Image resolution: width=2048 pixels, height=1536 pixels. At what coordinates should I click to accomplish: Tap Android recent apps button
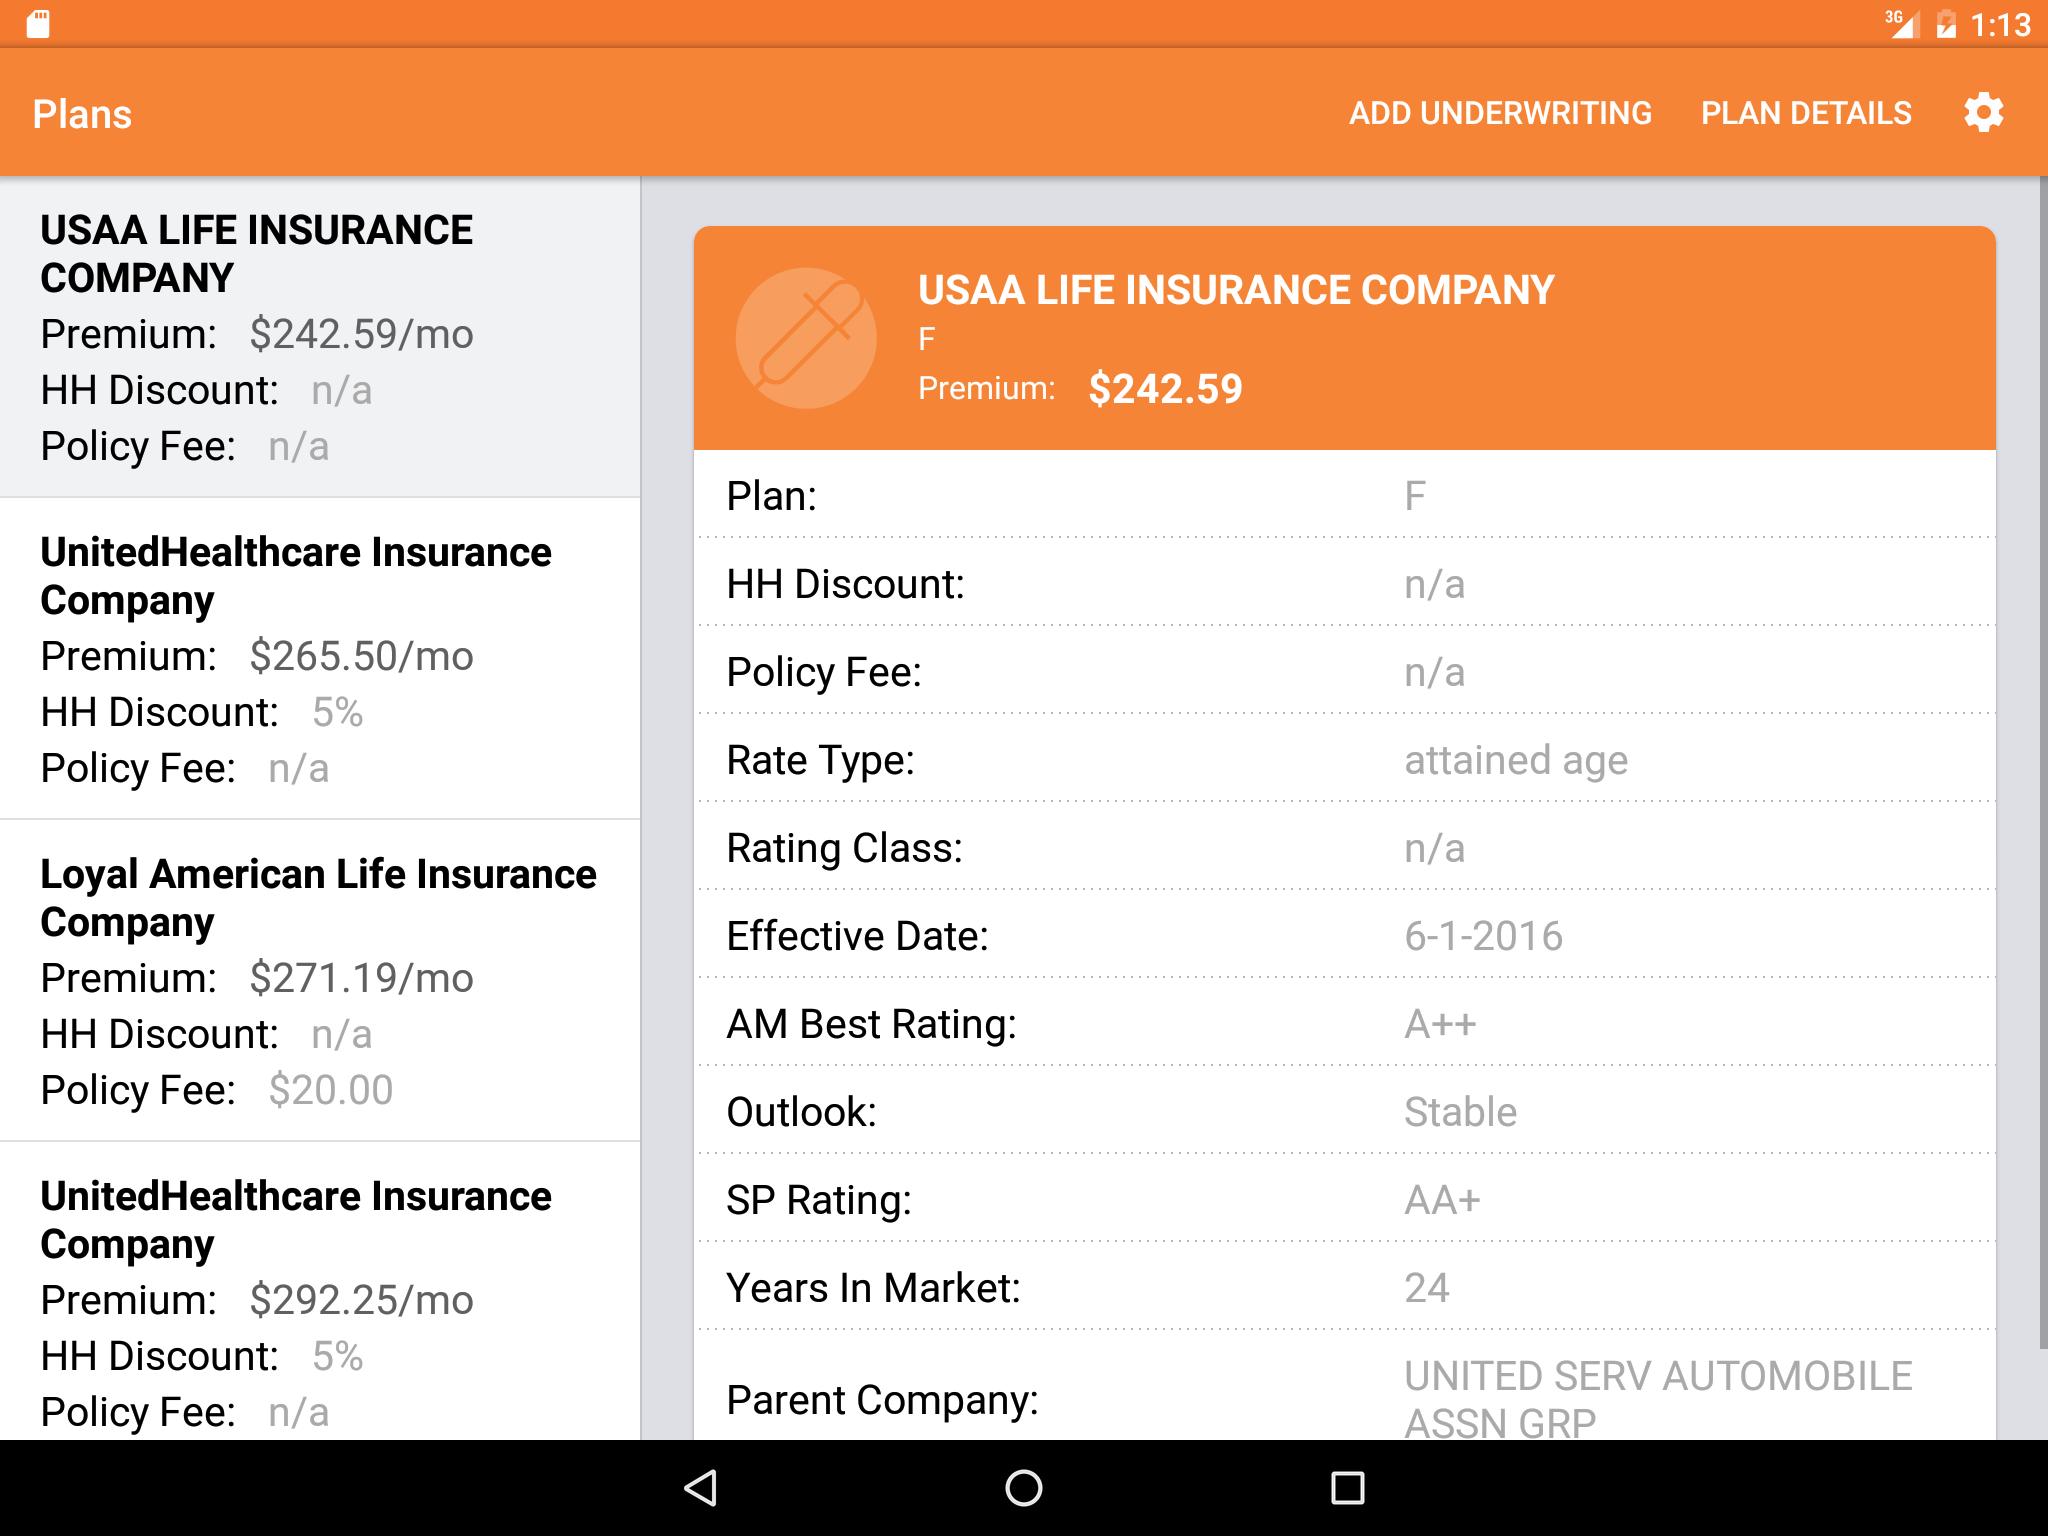point(1347,1488)
